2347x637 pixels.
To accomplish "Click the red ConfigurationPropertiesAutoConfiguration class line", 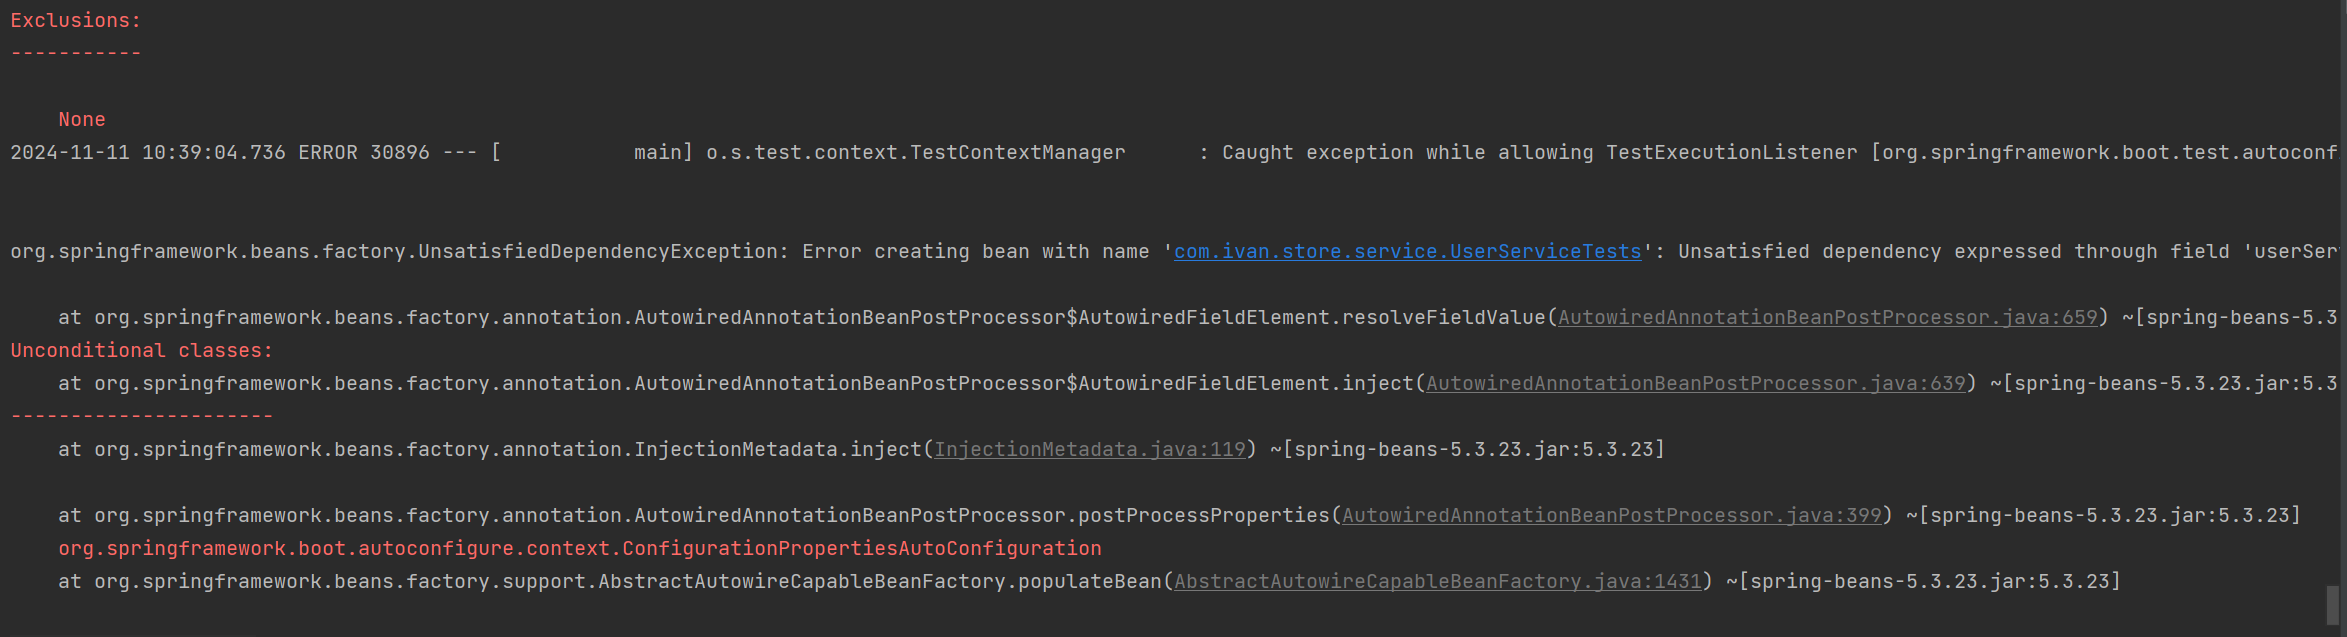I will click(580, 549).
